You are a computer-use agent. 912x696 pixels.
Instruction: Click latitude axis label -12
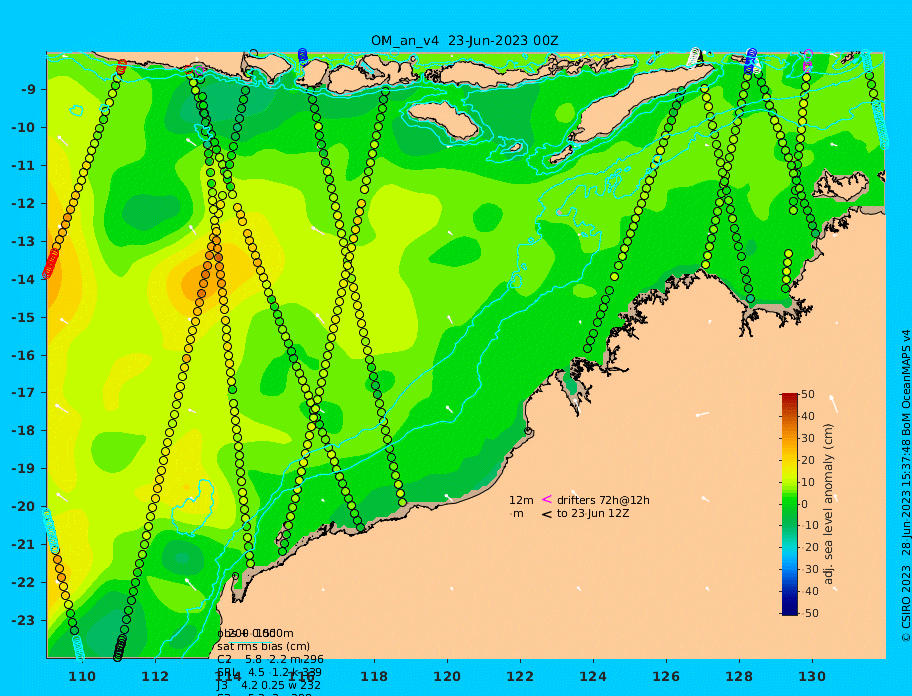[24, 204]
